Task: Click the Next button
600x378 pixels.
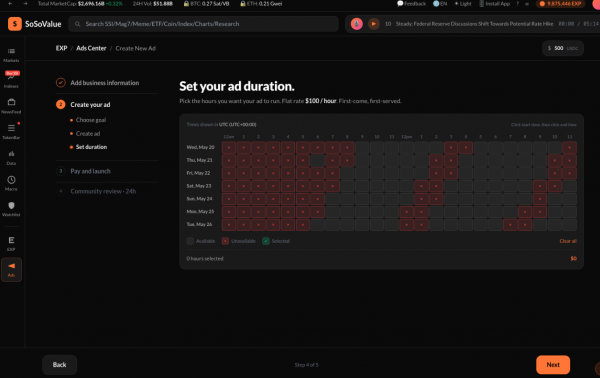Action: tap(553, 365)
